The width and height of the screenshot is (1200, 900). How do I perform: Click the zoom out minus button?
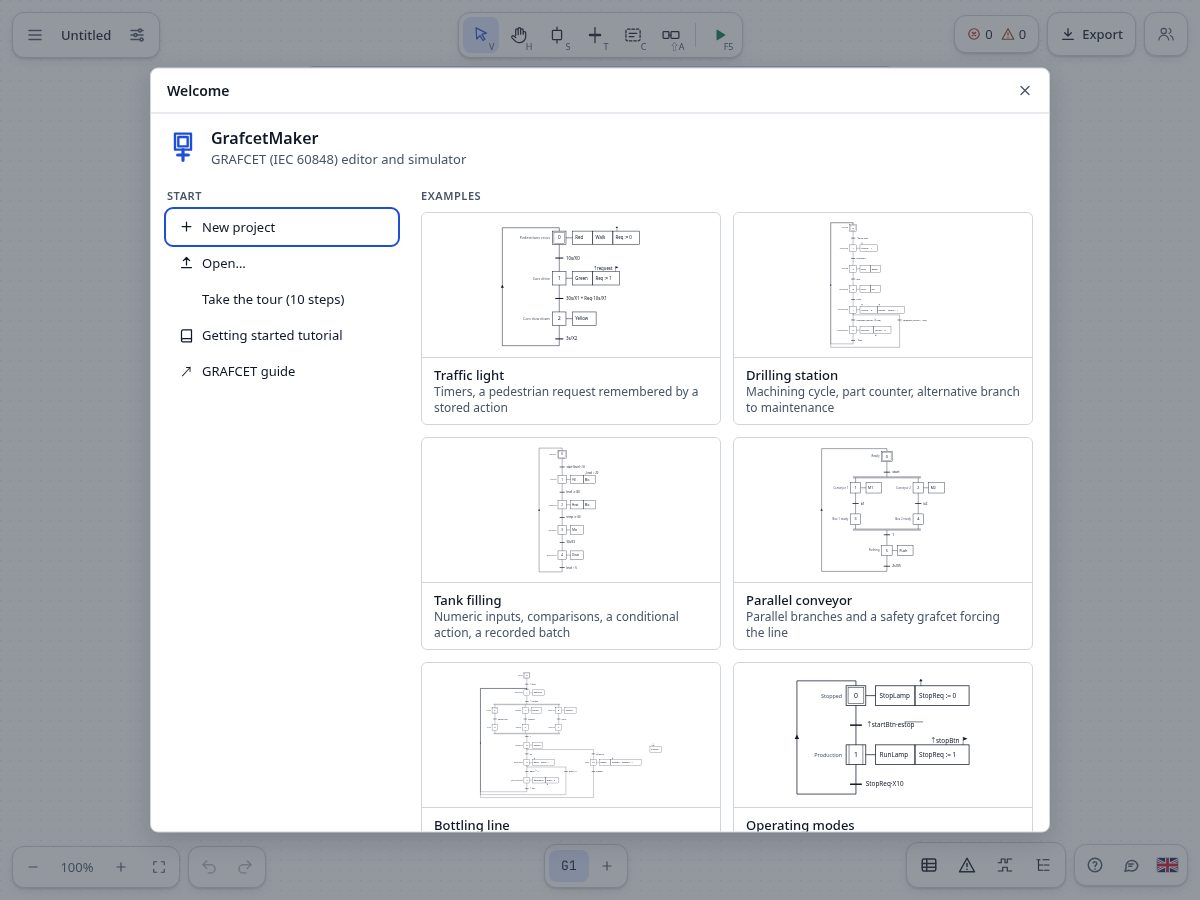[x=33, y=867]
